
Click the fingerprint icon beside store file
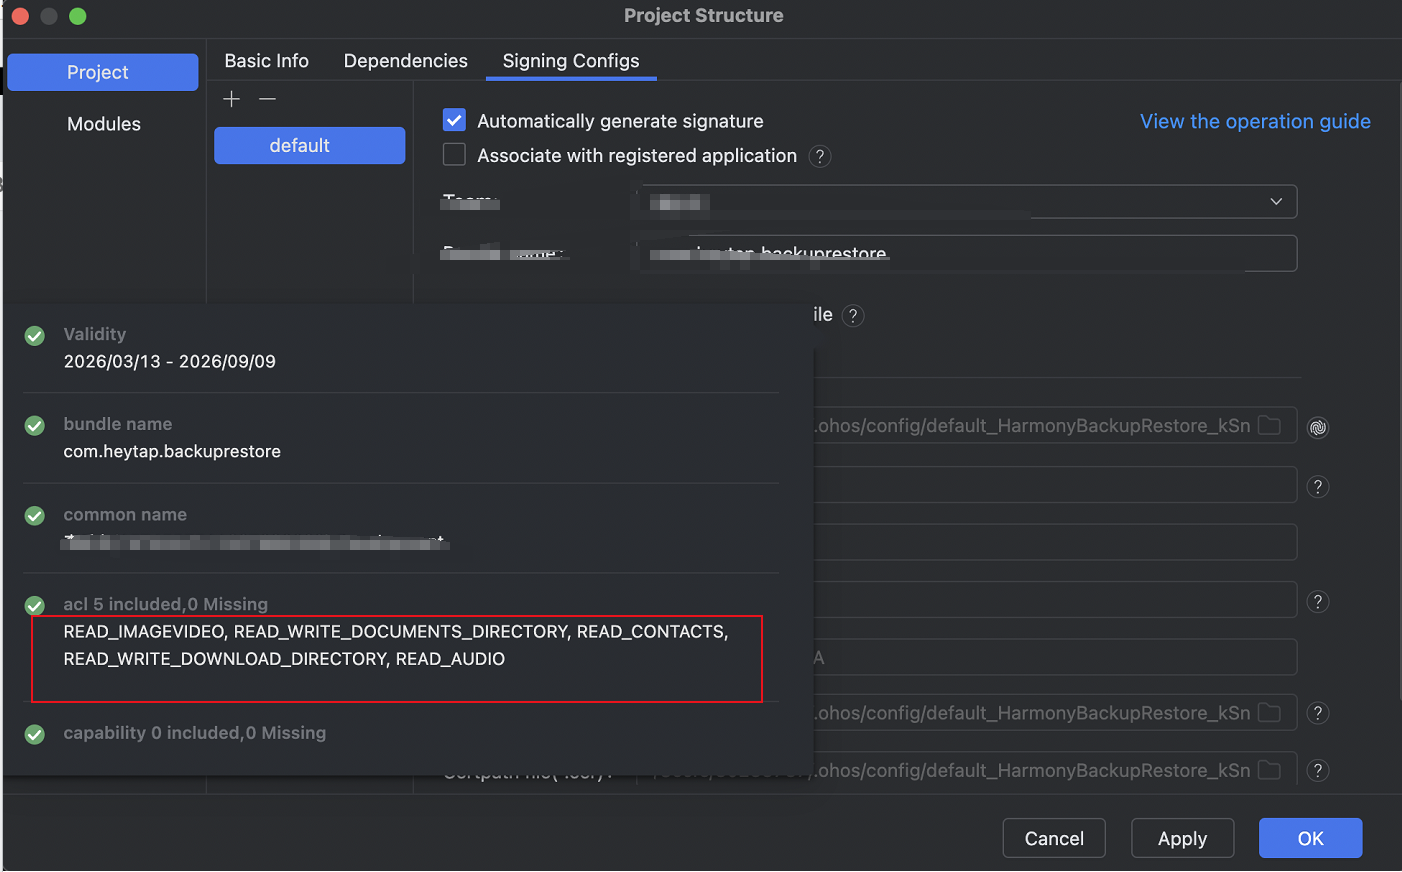(x=1318, y=427)
